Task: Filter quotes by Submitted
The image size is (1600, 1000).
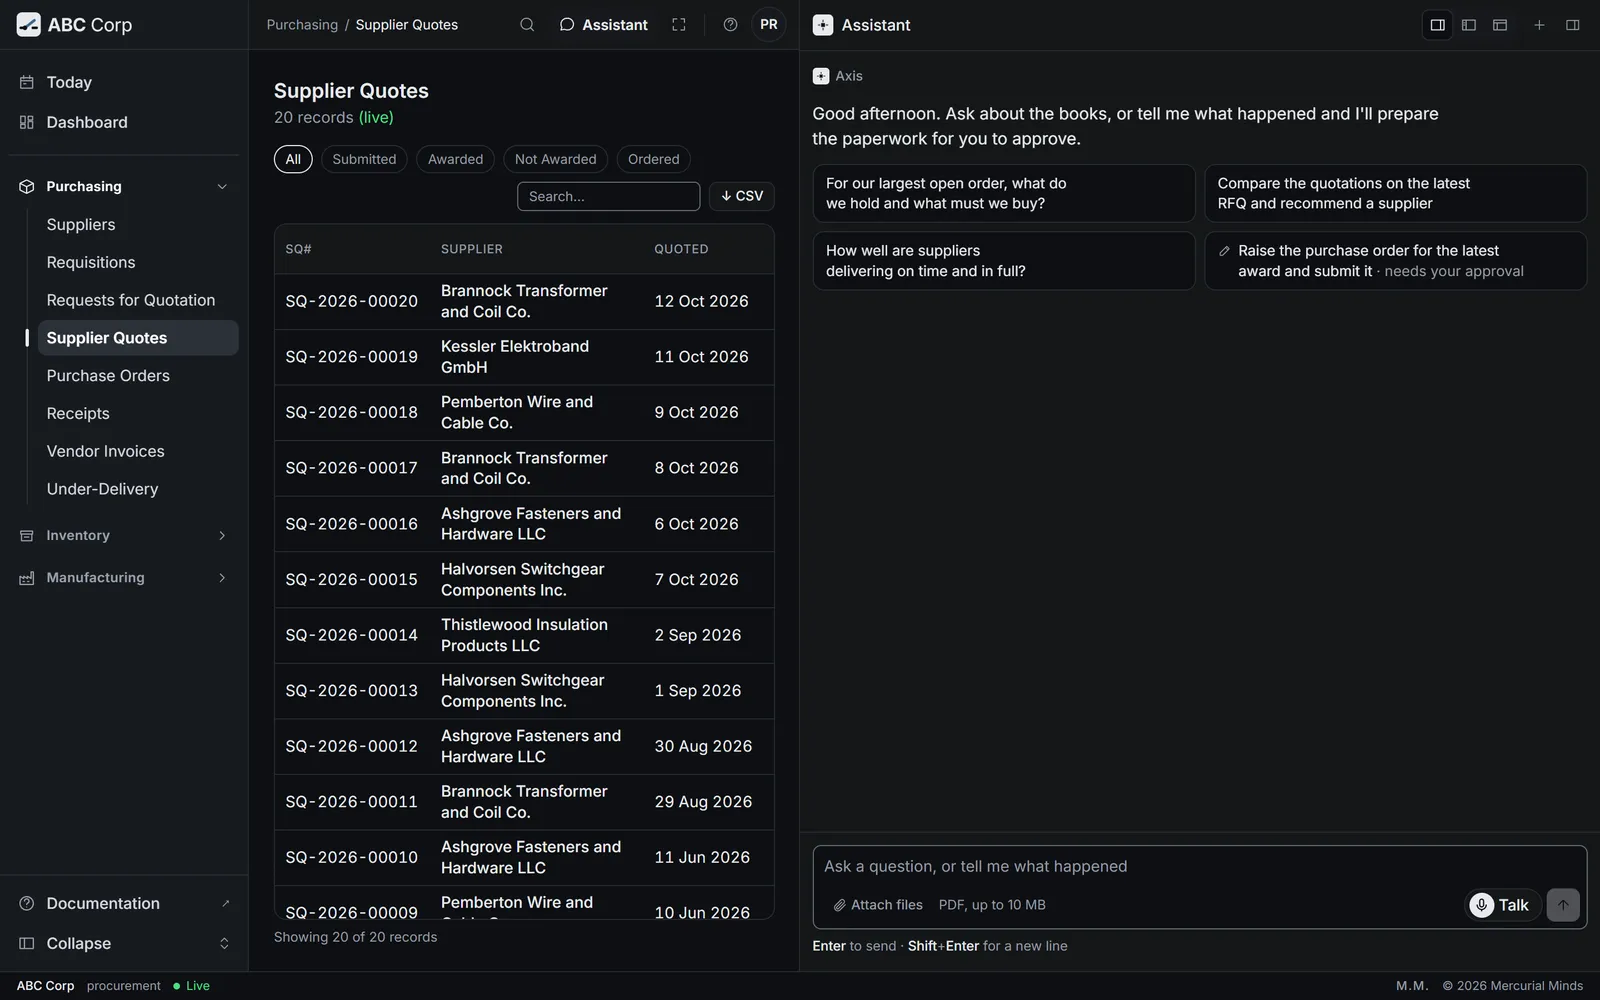Action: (364, 159)
